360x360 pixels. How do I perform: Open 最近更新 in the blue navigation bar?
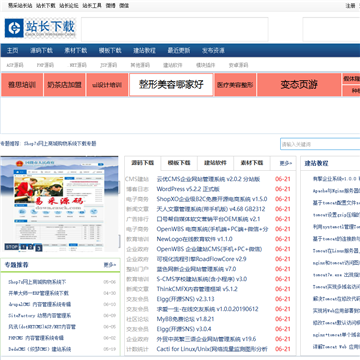[x=179, y=51]
